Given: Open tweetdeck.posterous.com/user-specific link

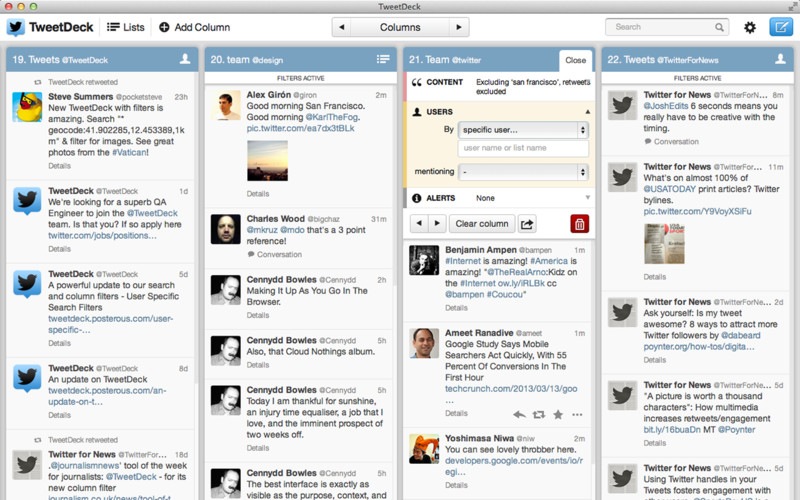Looking at the screenshot, I should tap(111, 324).
